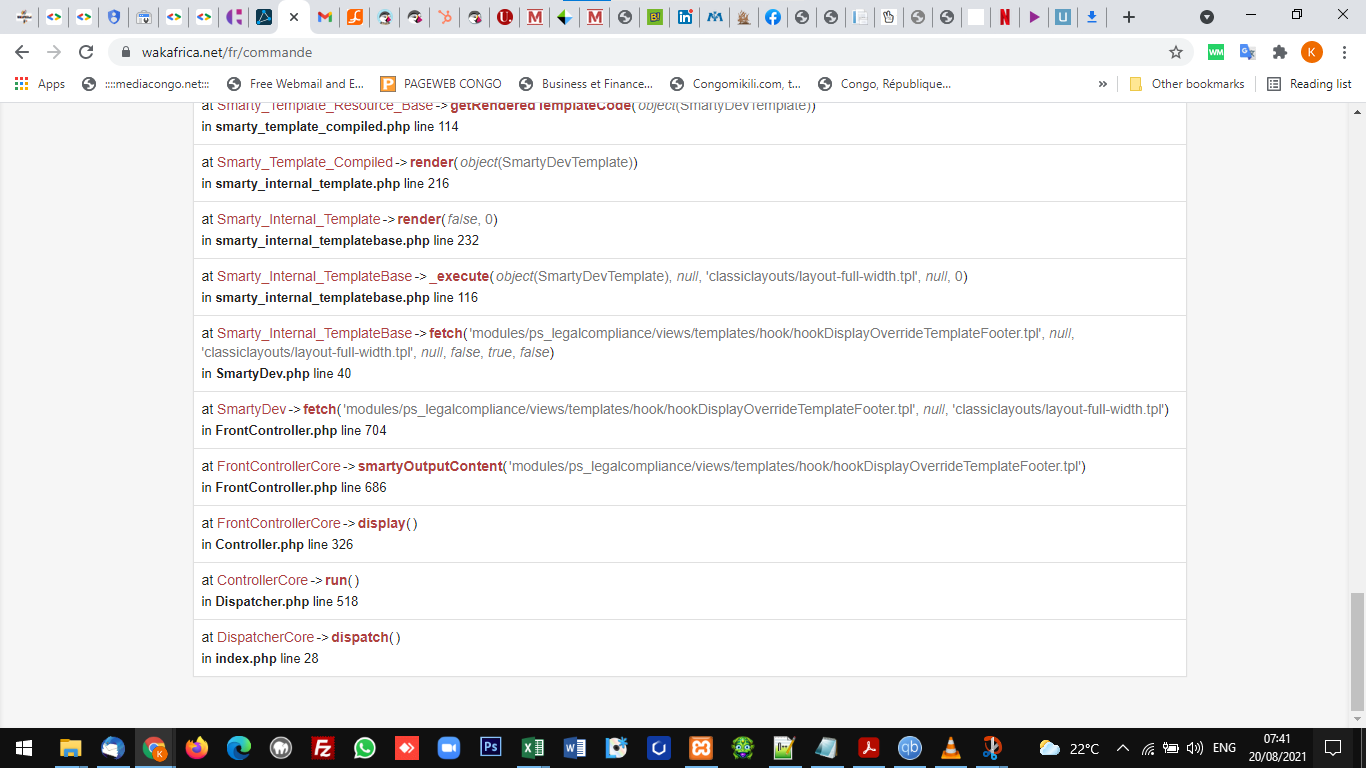Click index.php line 28 text
The width and height of the screenshot is (1366, 768).
coord(259,659)
